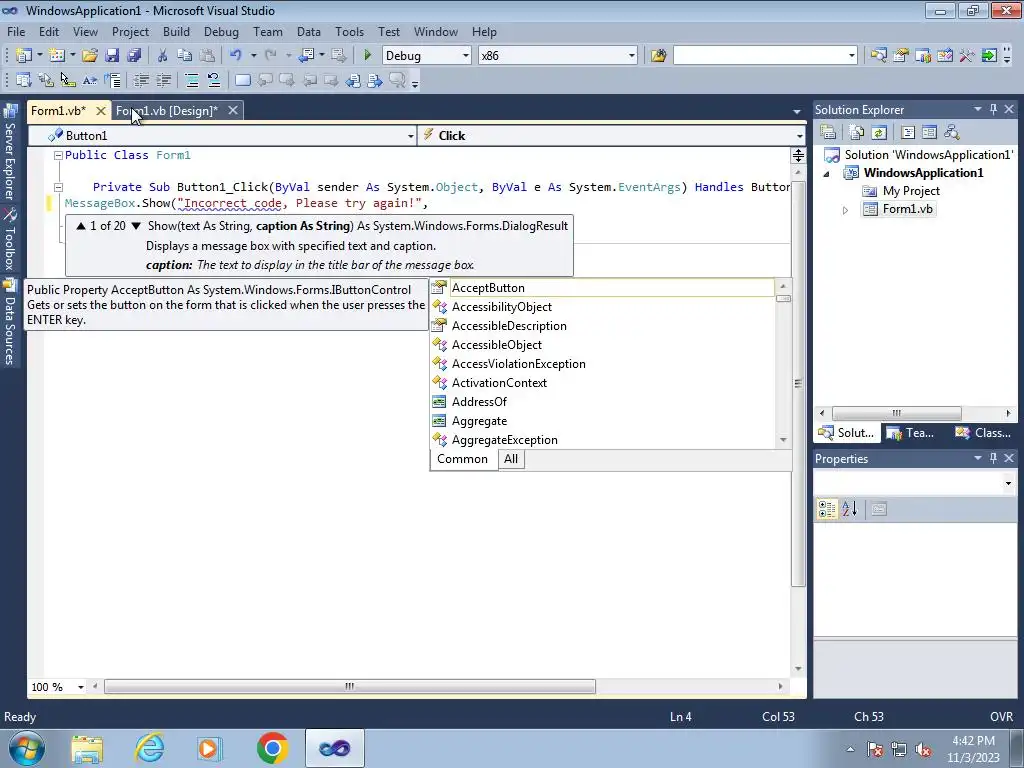Open the Properties Window toolbar icon
1024x768 pixels.
click(x=901, y=56)
